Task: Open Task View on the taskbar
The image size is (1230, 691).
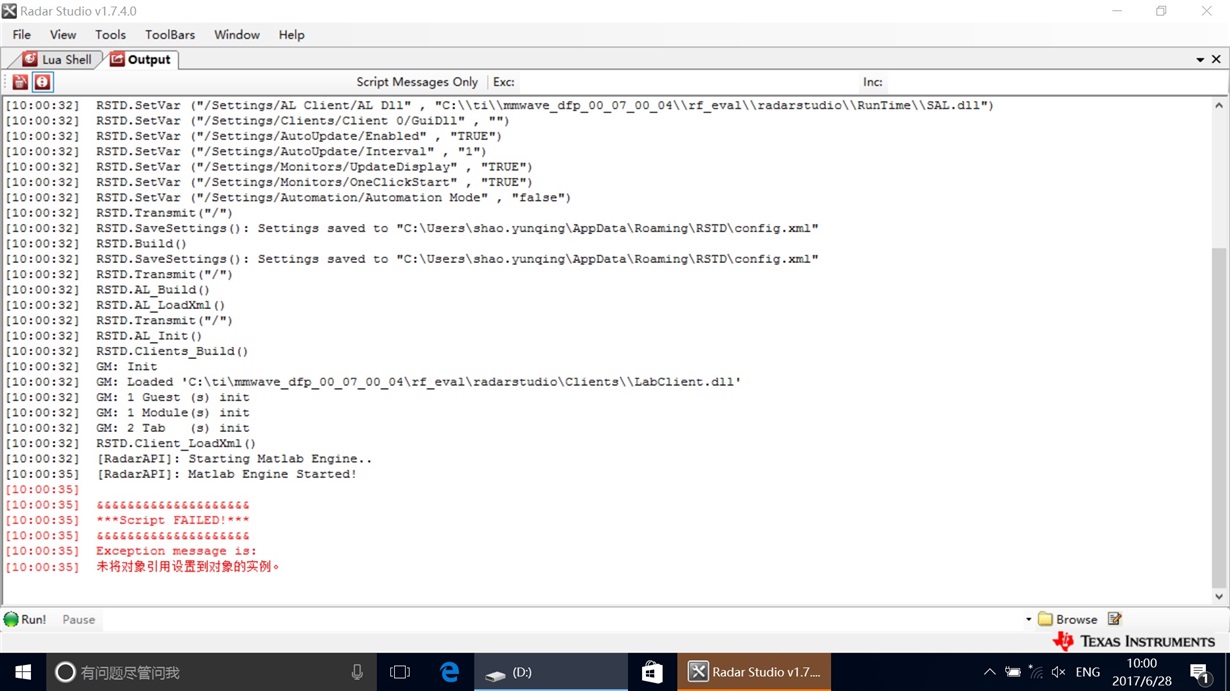Action: (400, 672)
